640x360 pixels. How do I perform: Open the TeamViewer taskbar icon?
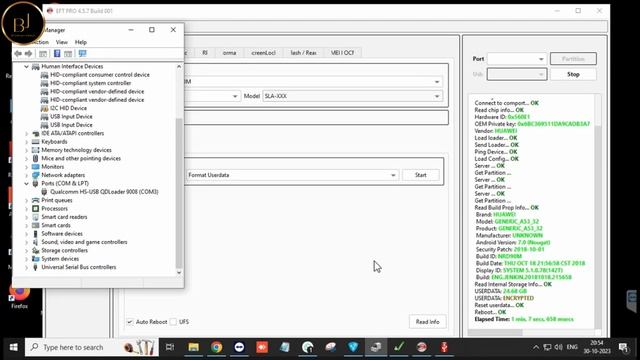[x=239, y=347]
